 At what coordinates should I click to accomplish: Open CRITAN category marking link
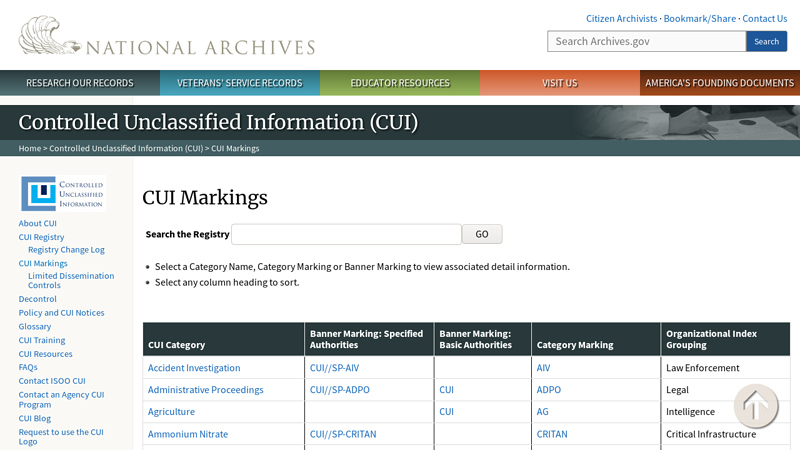point(552,434)
